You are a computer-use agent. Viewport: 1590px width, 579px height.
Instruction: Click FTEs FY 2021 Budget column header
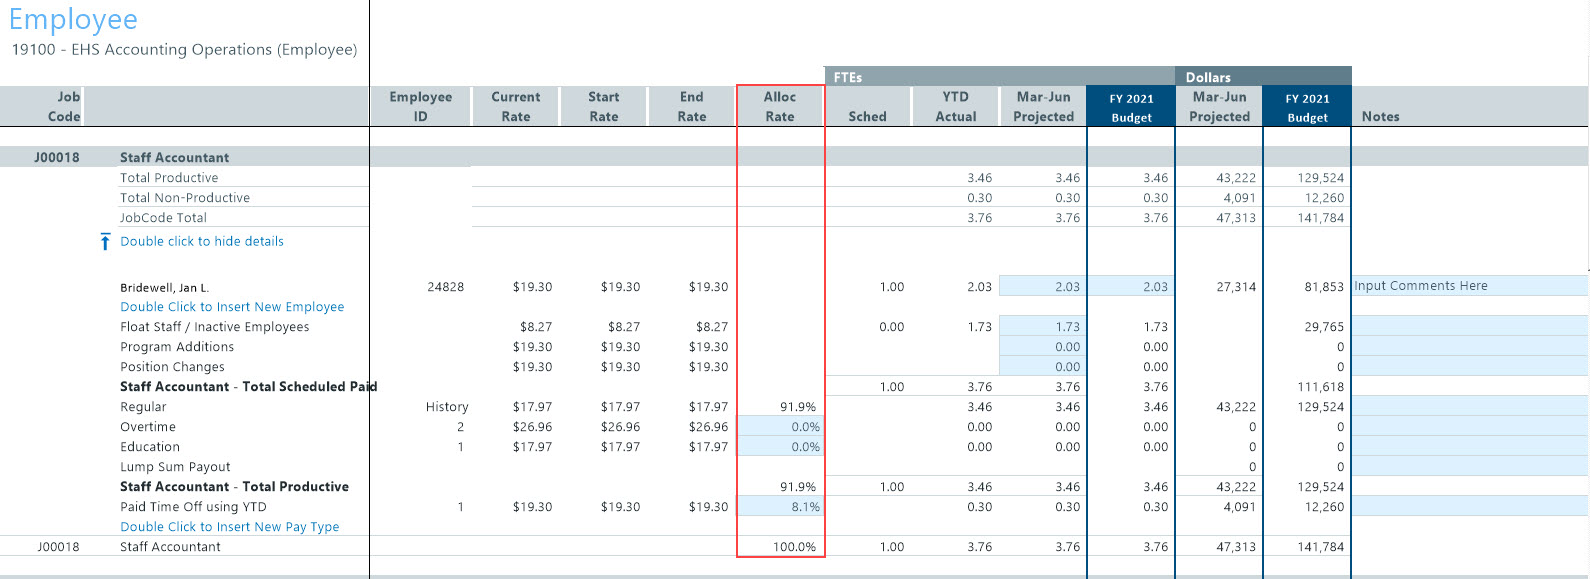tap(1131, 107)
